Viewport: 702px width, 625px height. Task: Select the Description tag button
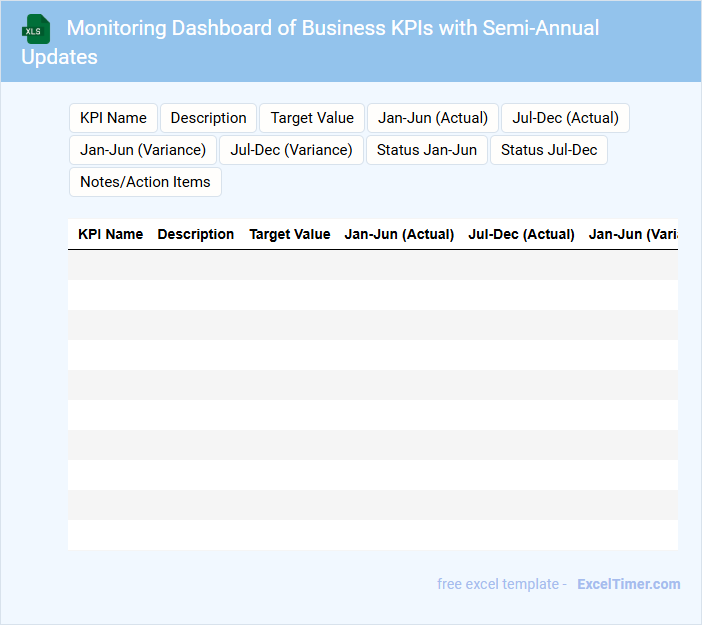click(x=208, y=118)
